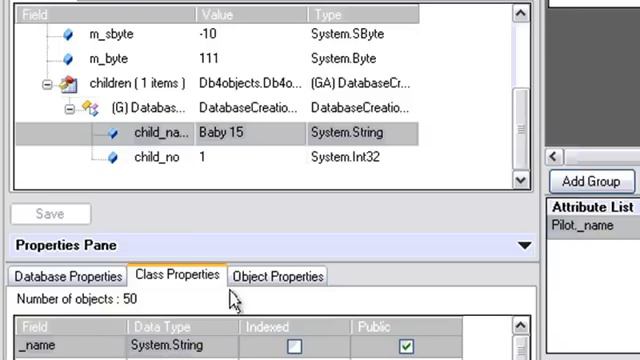Click the Baby 15 value cell
The height and width of the screenshot is (360, 640).
click(x=251, y=133)
